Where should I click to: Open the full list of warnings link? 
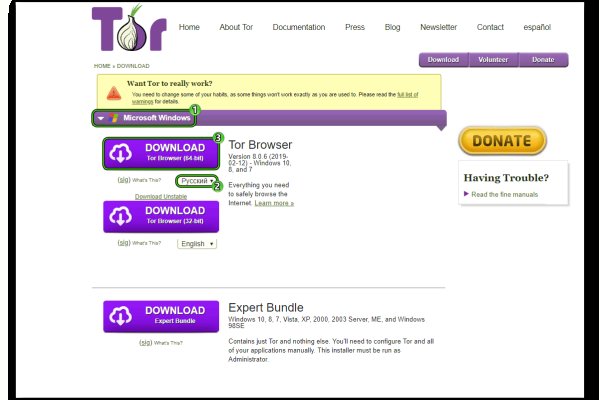pos(405,93)
